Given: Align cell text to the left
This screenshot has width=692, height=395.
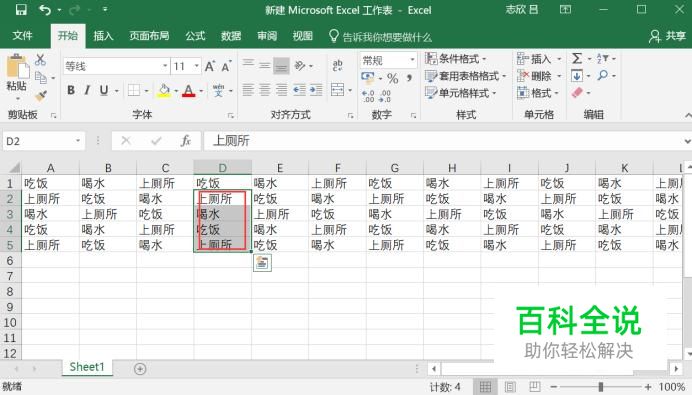Looking at the screenshot, I should pyautogui.click(x=248, y=90).
